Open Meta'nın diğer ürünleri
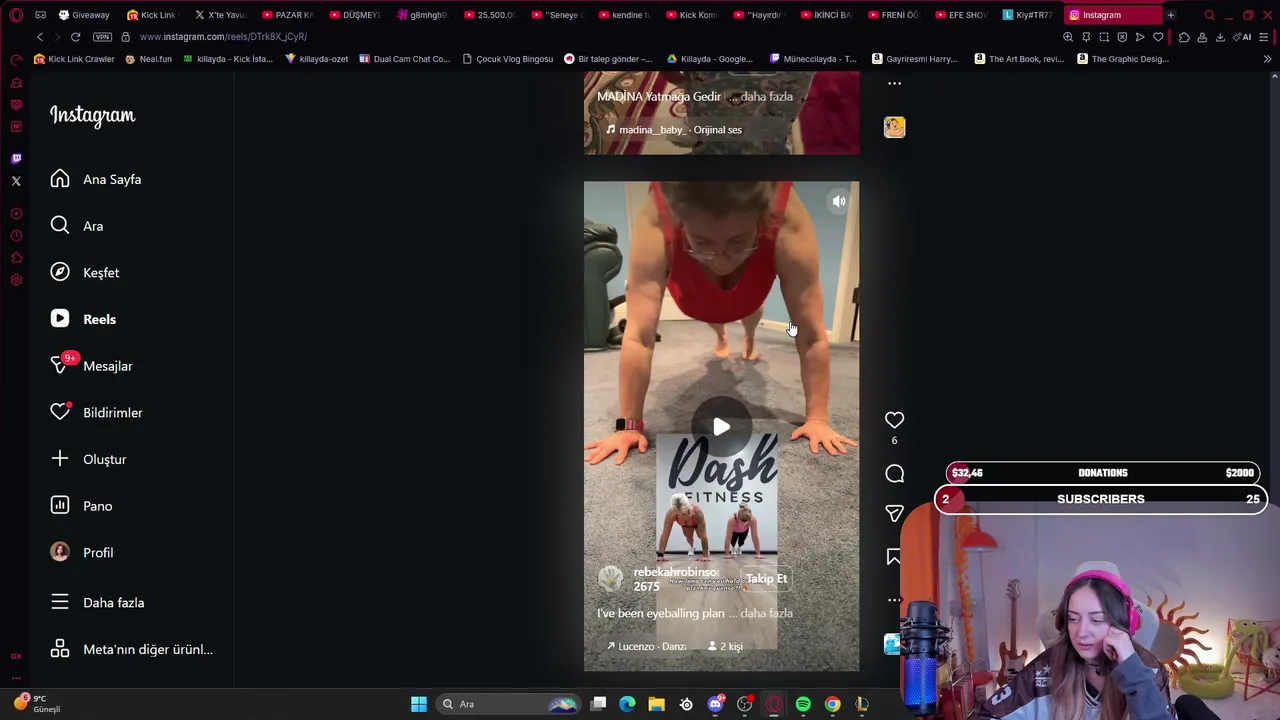The width and height of the screenshot is (1280, 720). (132, 650)
